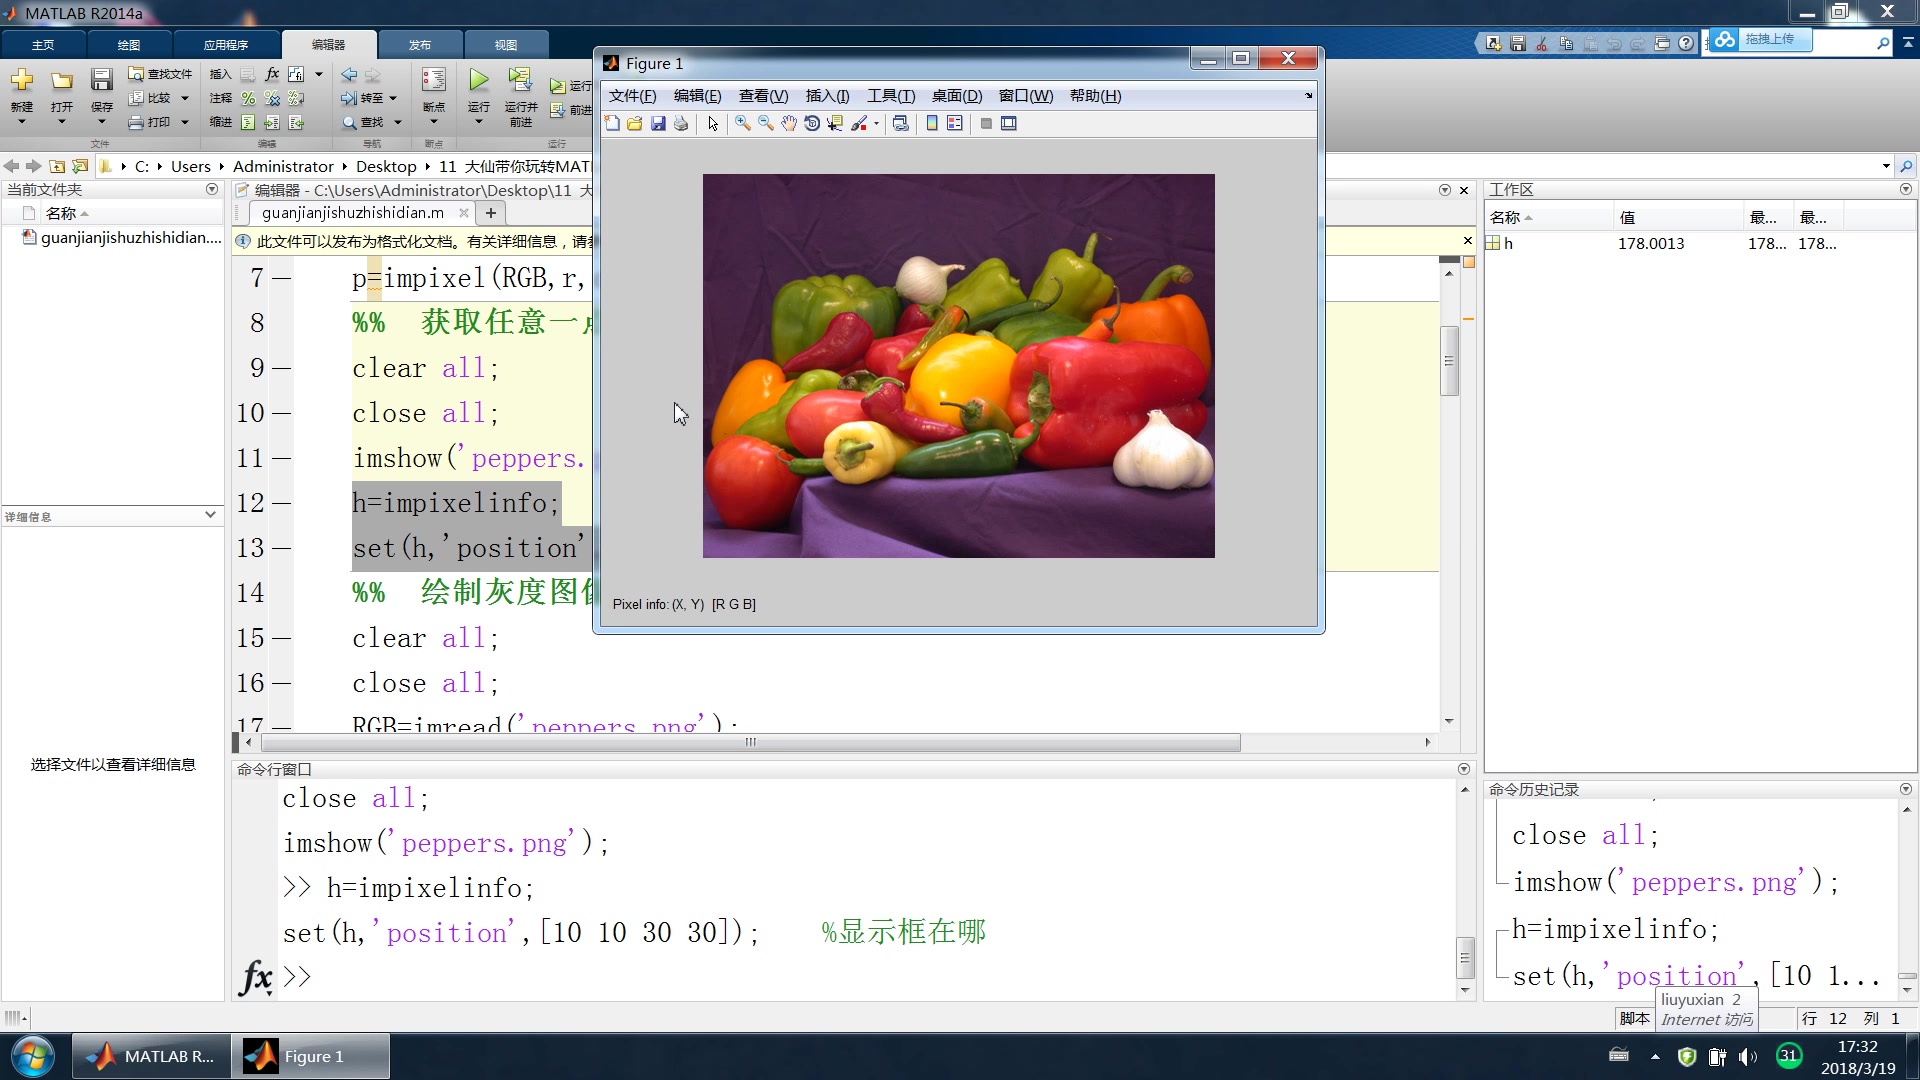Click the Smart Indent icon
1920x1080 pixels.
pyautogui.click(x=248, y=122)
